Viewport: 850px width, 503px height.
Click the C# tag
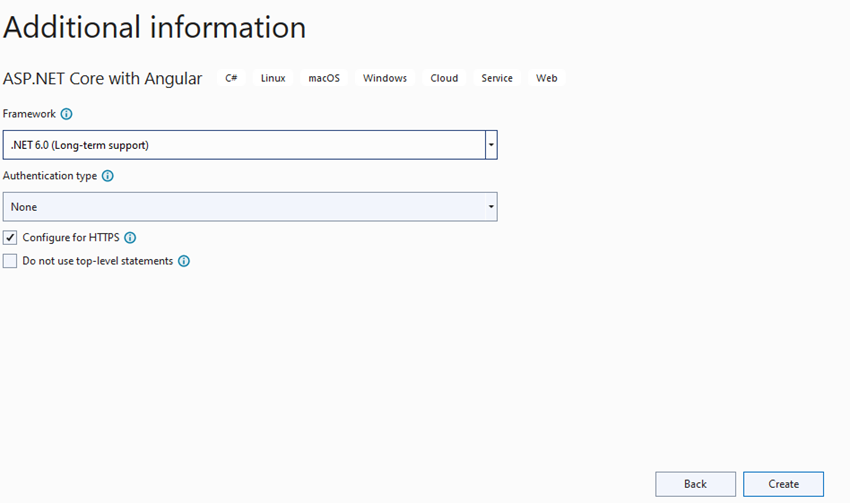coord(232,78)
